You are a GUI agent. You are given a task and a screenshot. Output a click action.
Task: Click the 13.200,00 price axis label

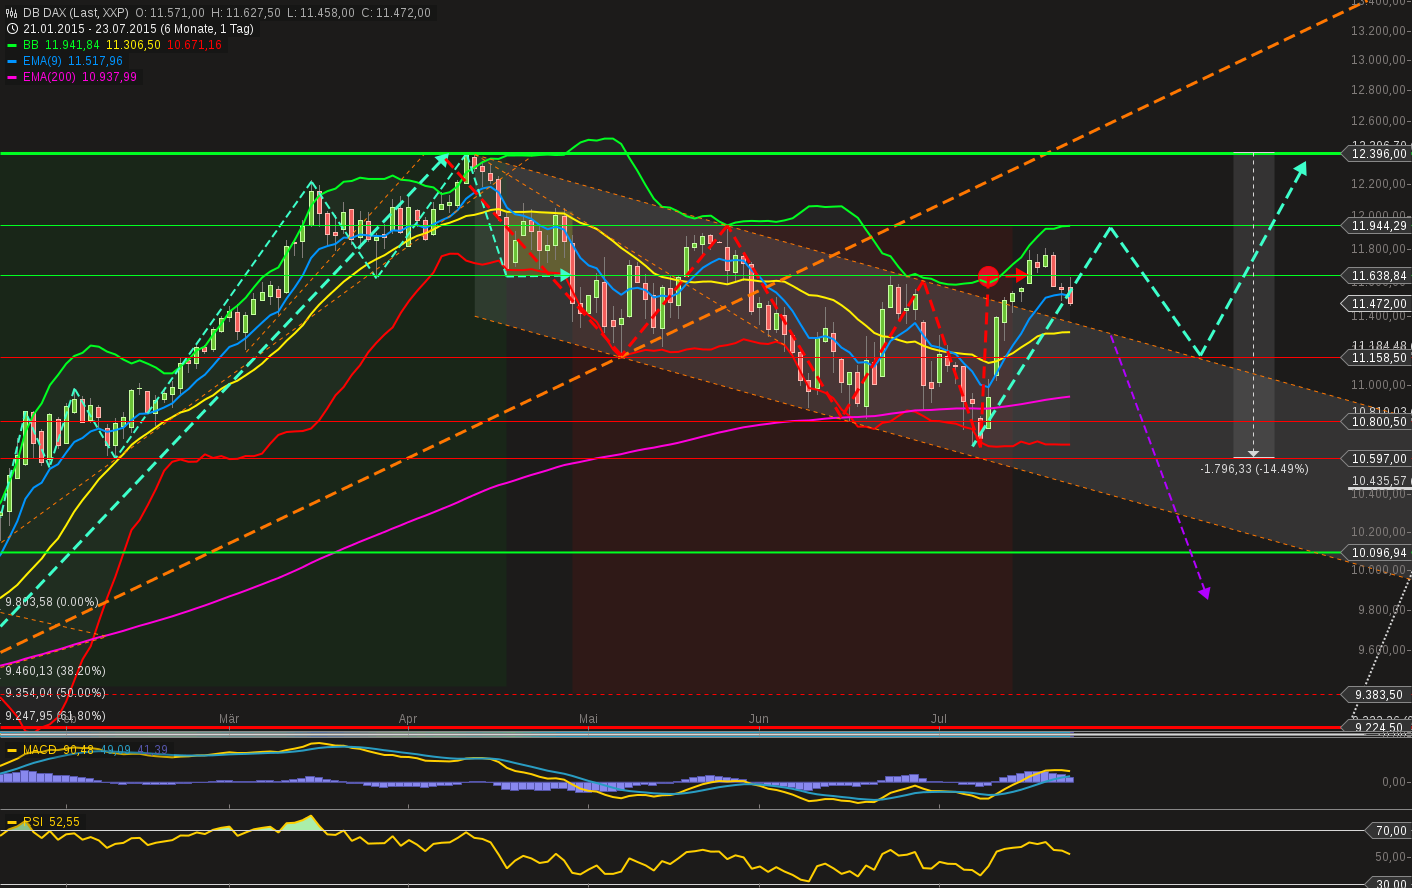(1380, 31)
